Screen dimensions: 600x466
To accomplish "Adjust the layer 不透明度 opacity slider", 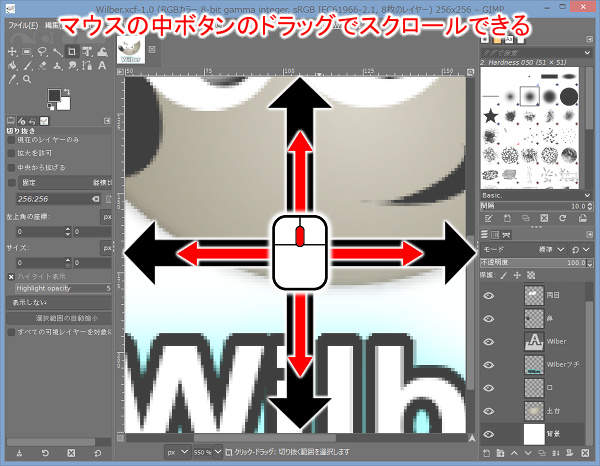I will click(536, 263).
